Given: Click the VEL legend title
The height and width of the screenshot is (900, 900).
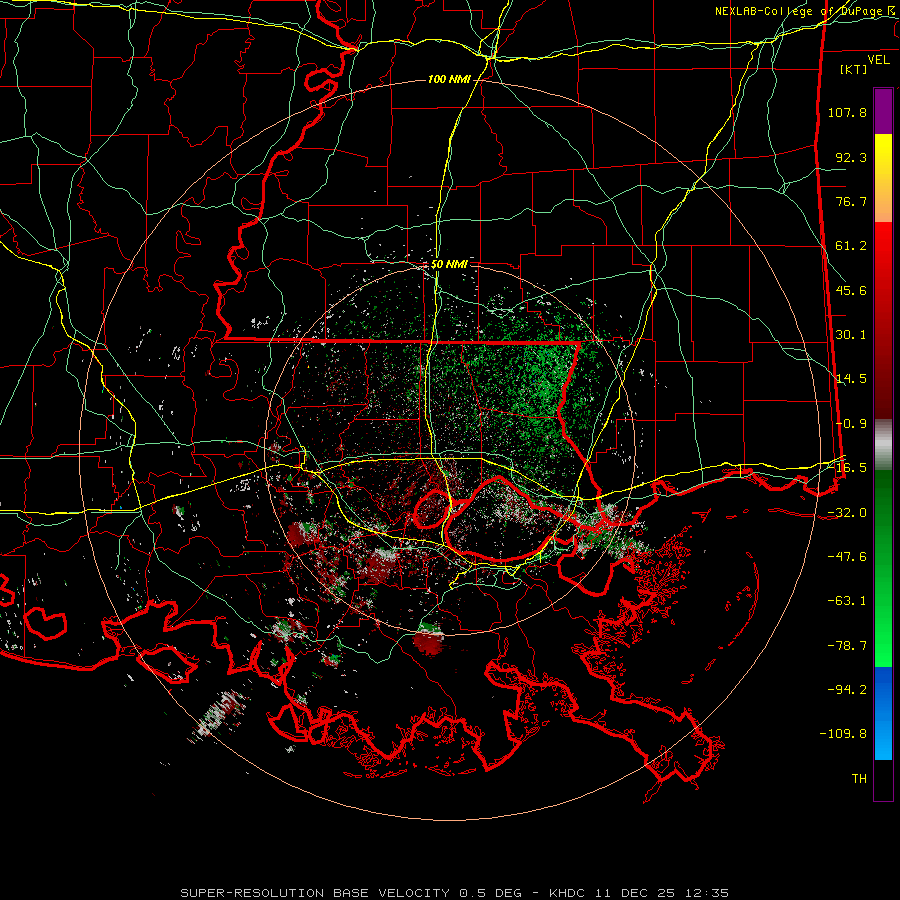Looking at the screenshot, I should tap(878, 59).
